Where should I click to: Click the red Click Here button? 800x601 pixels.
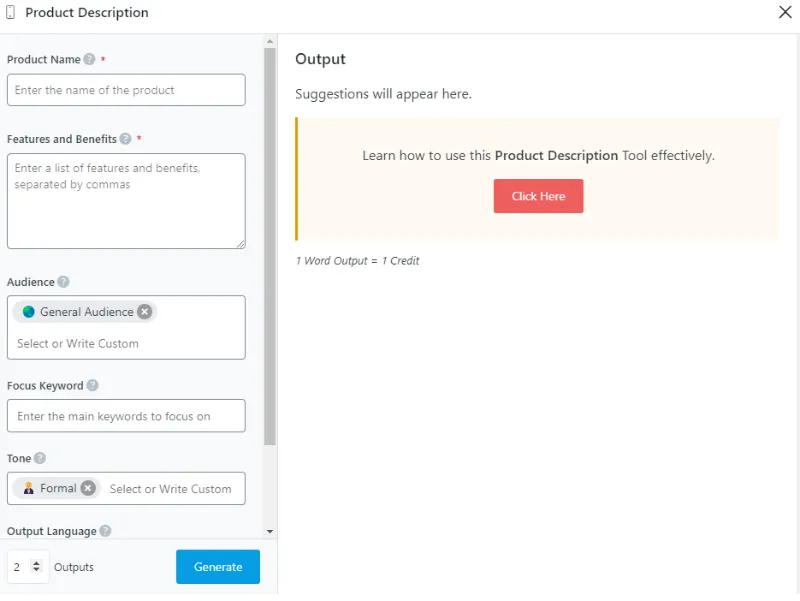pyautogui.click(x=538, y=196)
